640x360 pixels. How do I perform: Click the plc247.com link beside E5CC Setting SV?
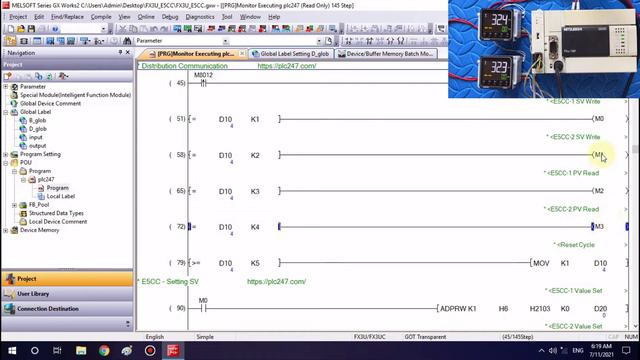pos(276,282)
